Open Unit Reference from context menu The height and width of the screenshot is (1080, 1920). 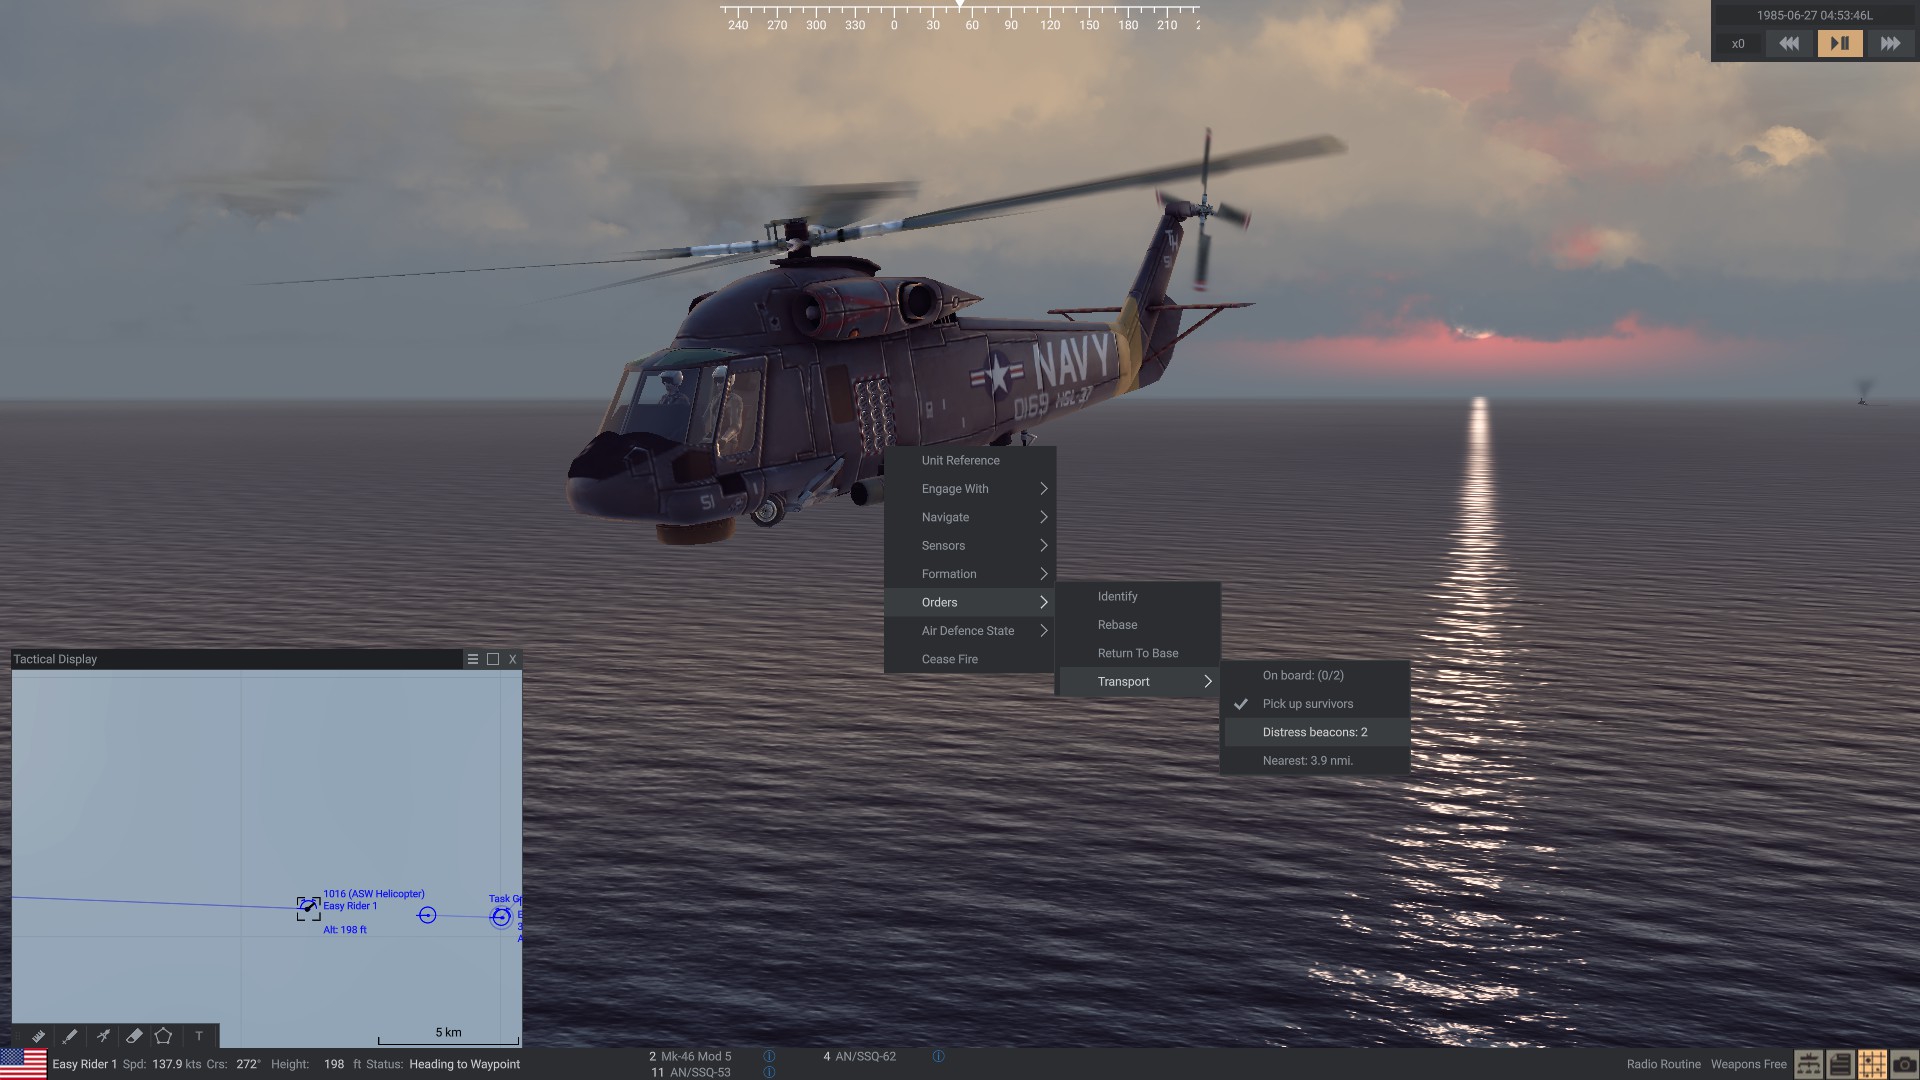pyautogui.click(x=970, y=460)
